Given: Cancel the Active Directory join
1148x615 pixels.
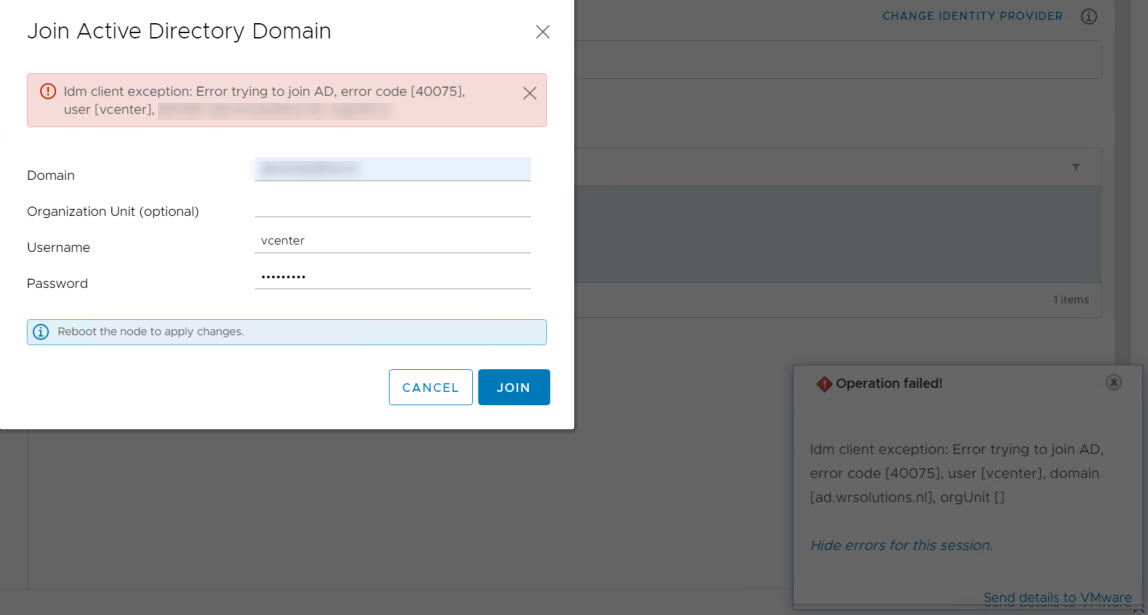Looking at the screenshot, I should (430, 387).
